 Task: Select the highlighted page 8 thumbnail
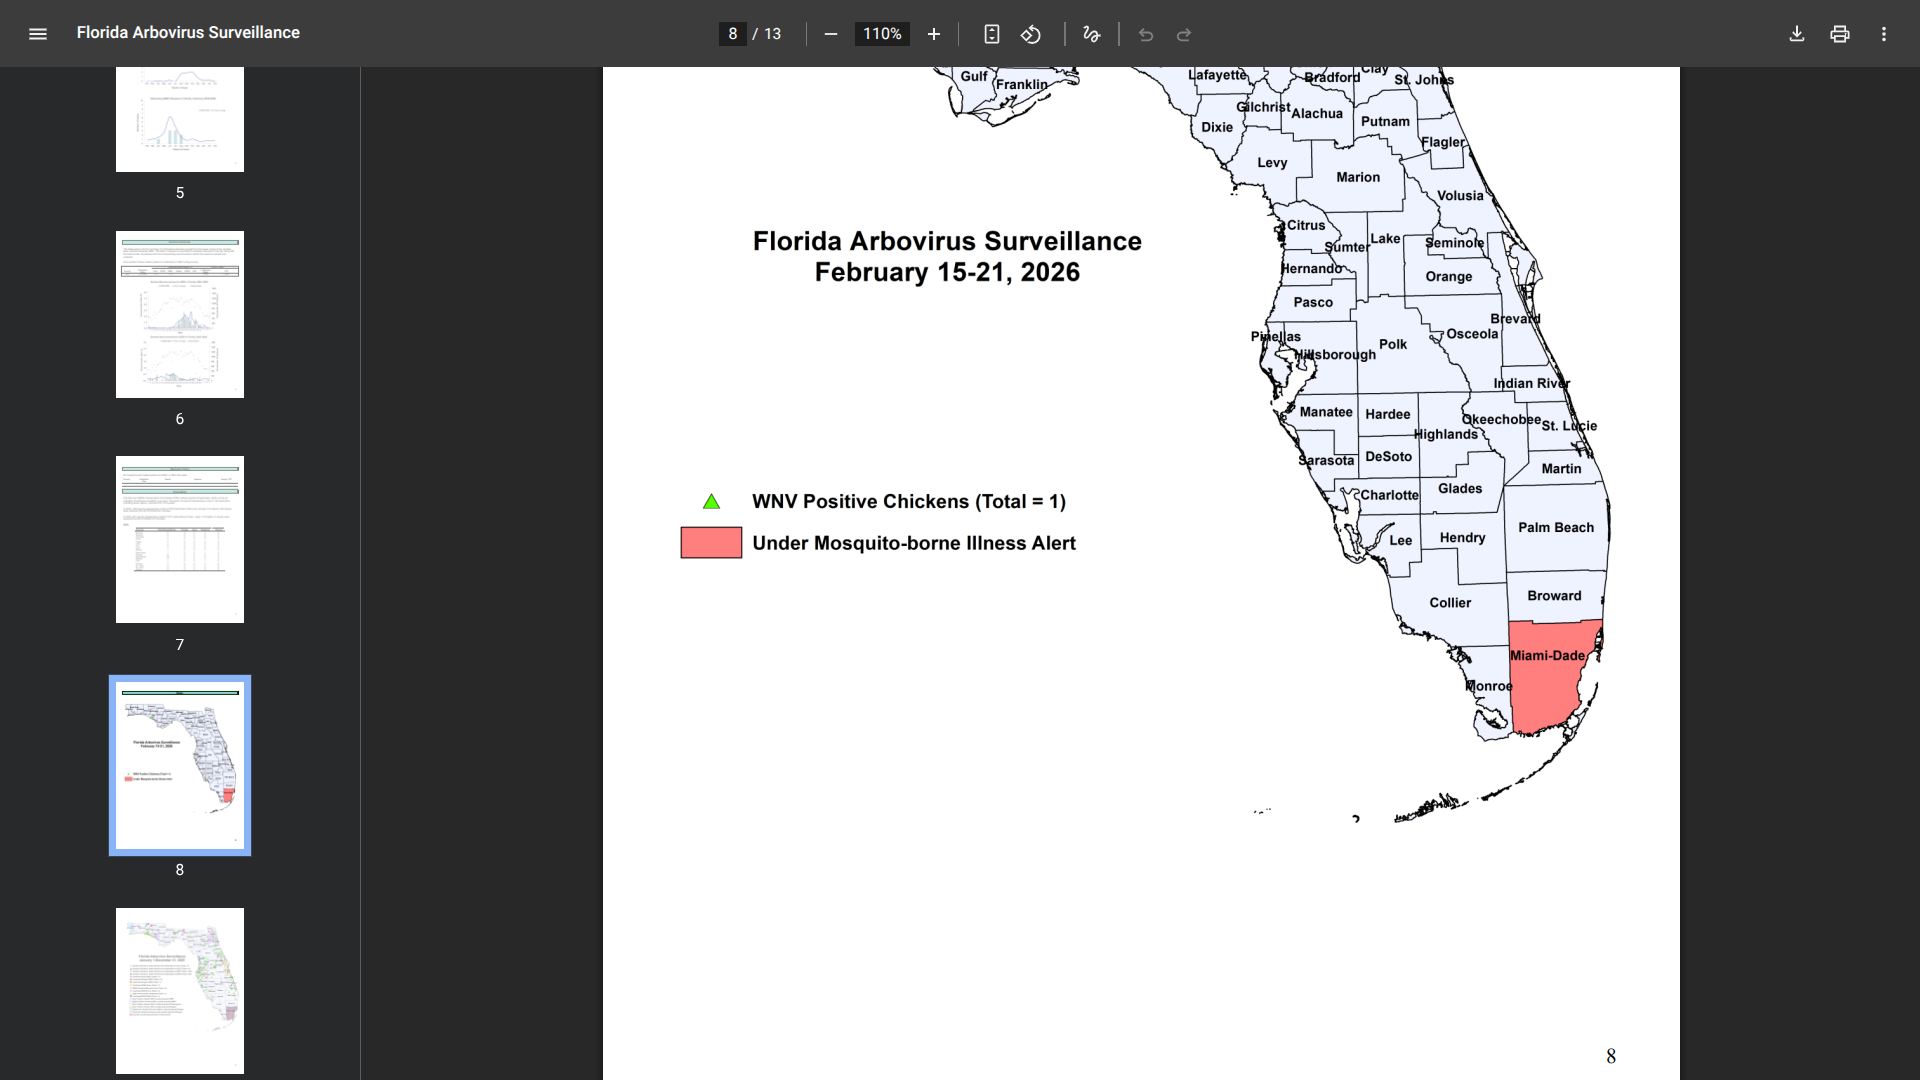click(180, 765)
